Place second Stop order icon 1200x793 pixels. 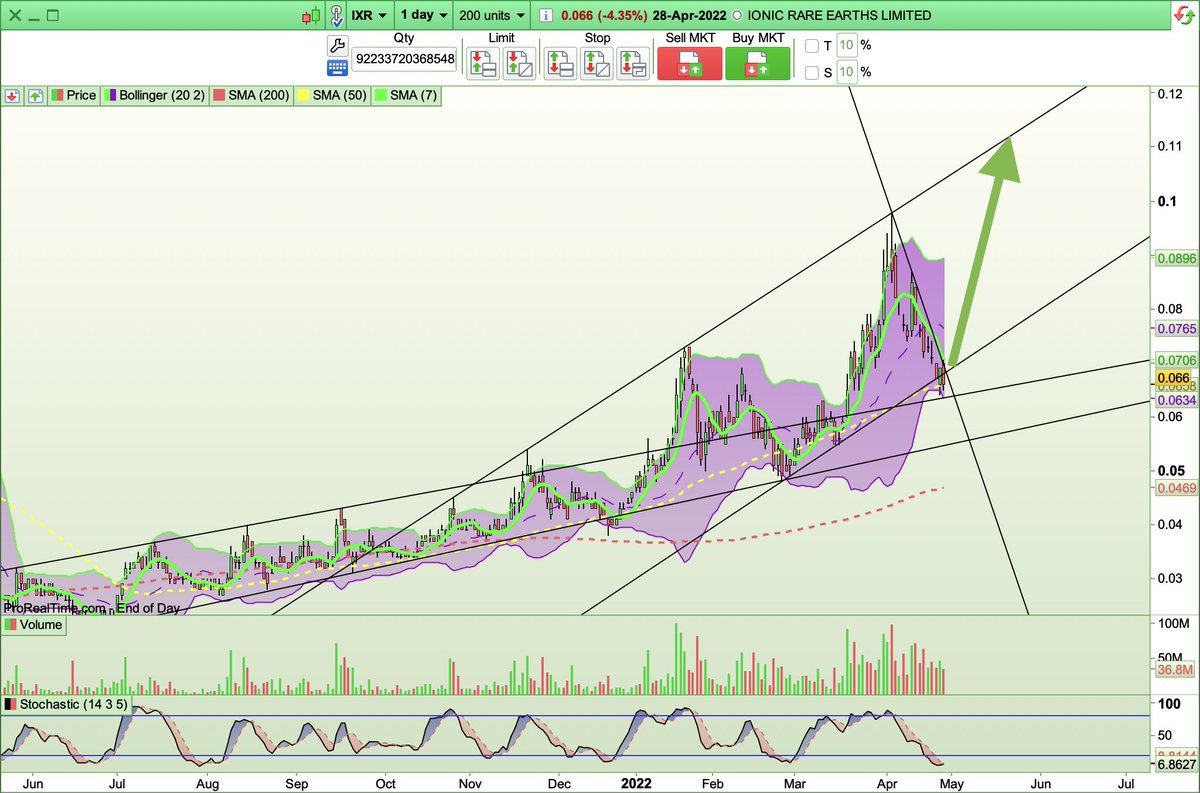coord(597,62)
